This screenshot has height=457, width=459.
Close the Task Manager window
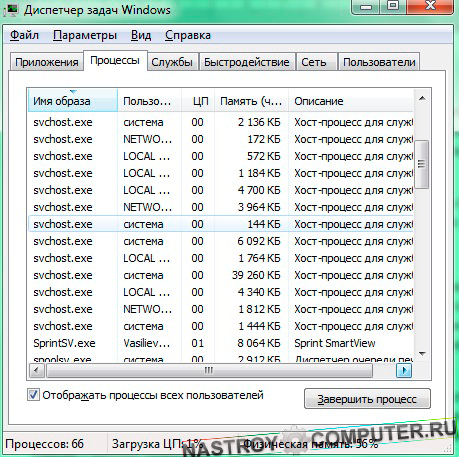(x=430, y=6)
